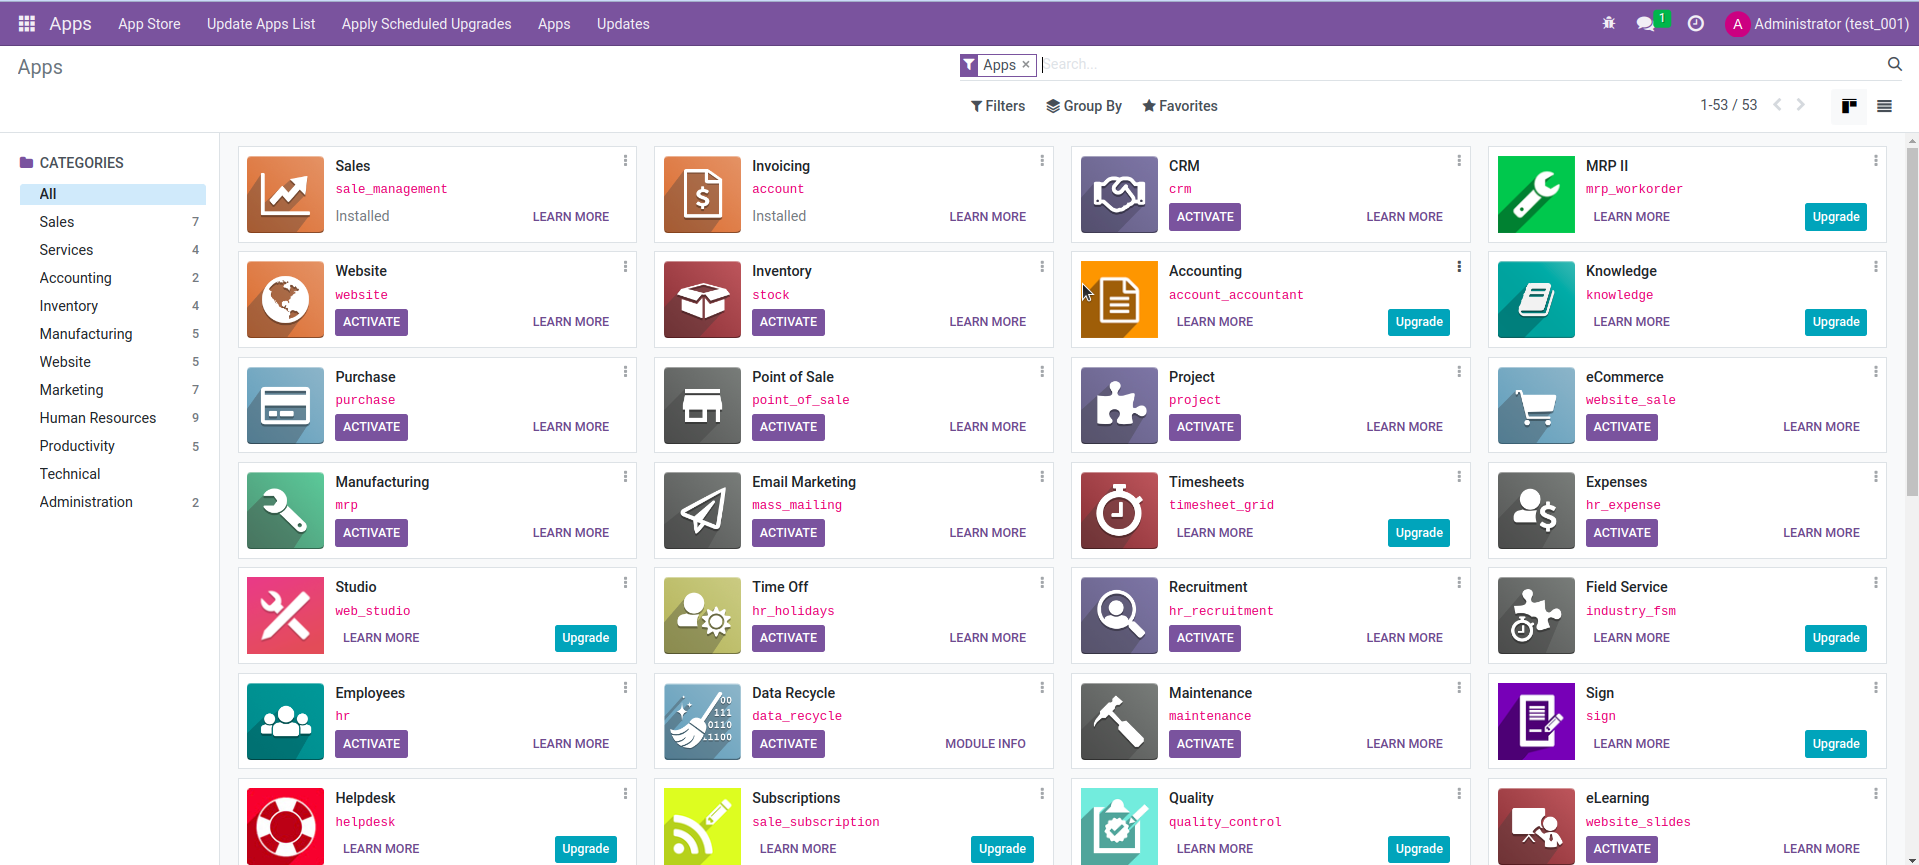Open the Group By dropdown
The image size is (1919, 865).
pos(1084,106)
